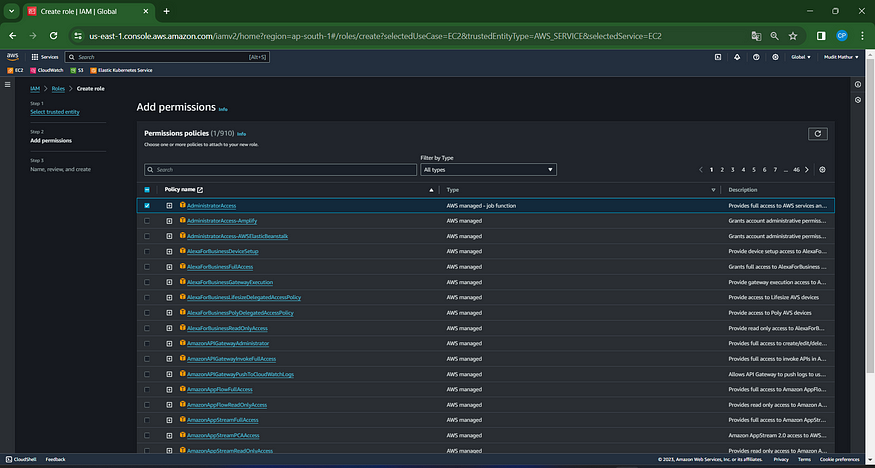Check AdministratorAccess-AWSElasticBeanstalk checkbox
This screenshot has width=875, height=468.
point(147,236)
